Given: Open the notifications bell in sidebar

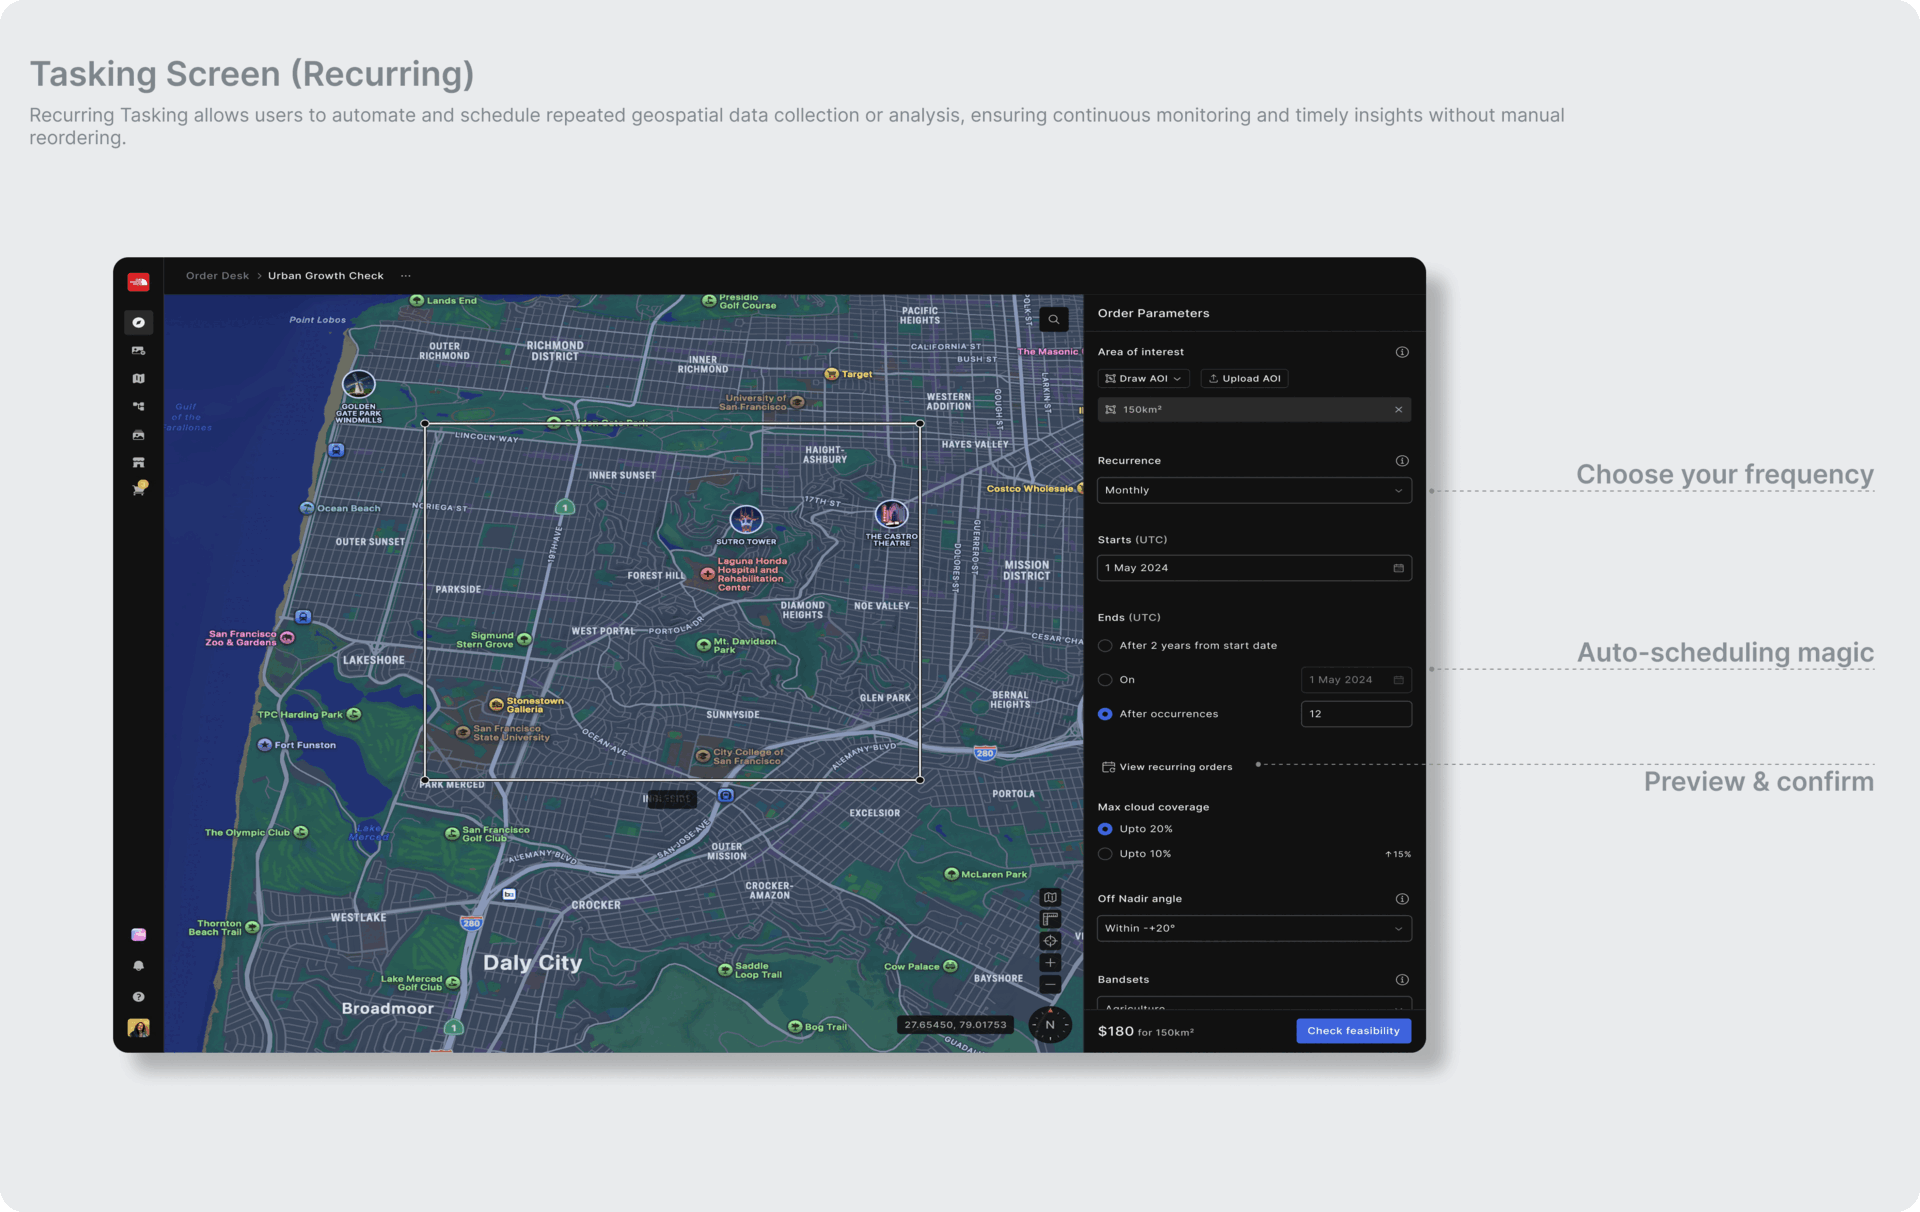Looking at the screenshot, I should click(x=139, y=966).
